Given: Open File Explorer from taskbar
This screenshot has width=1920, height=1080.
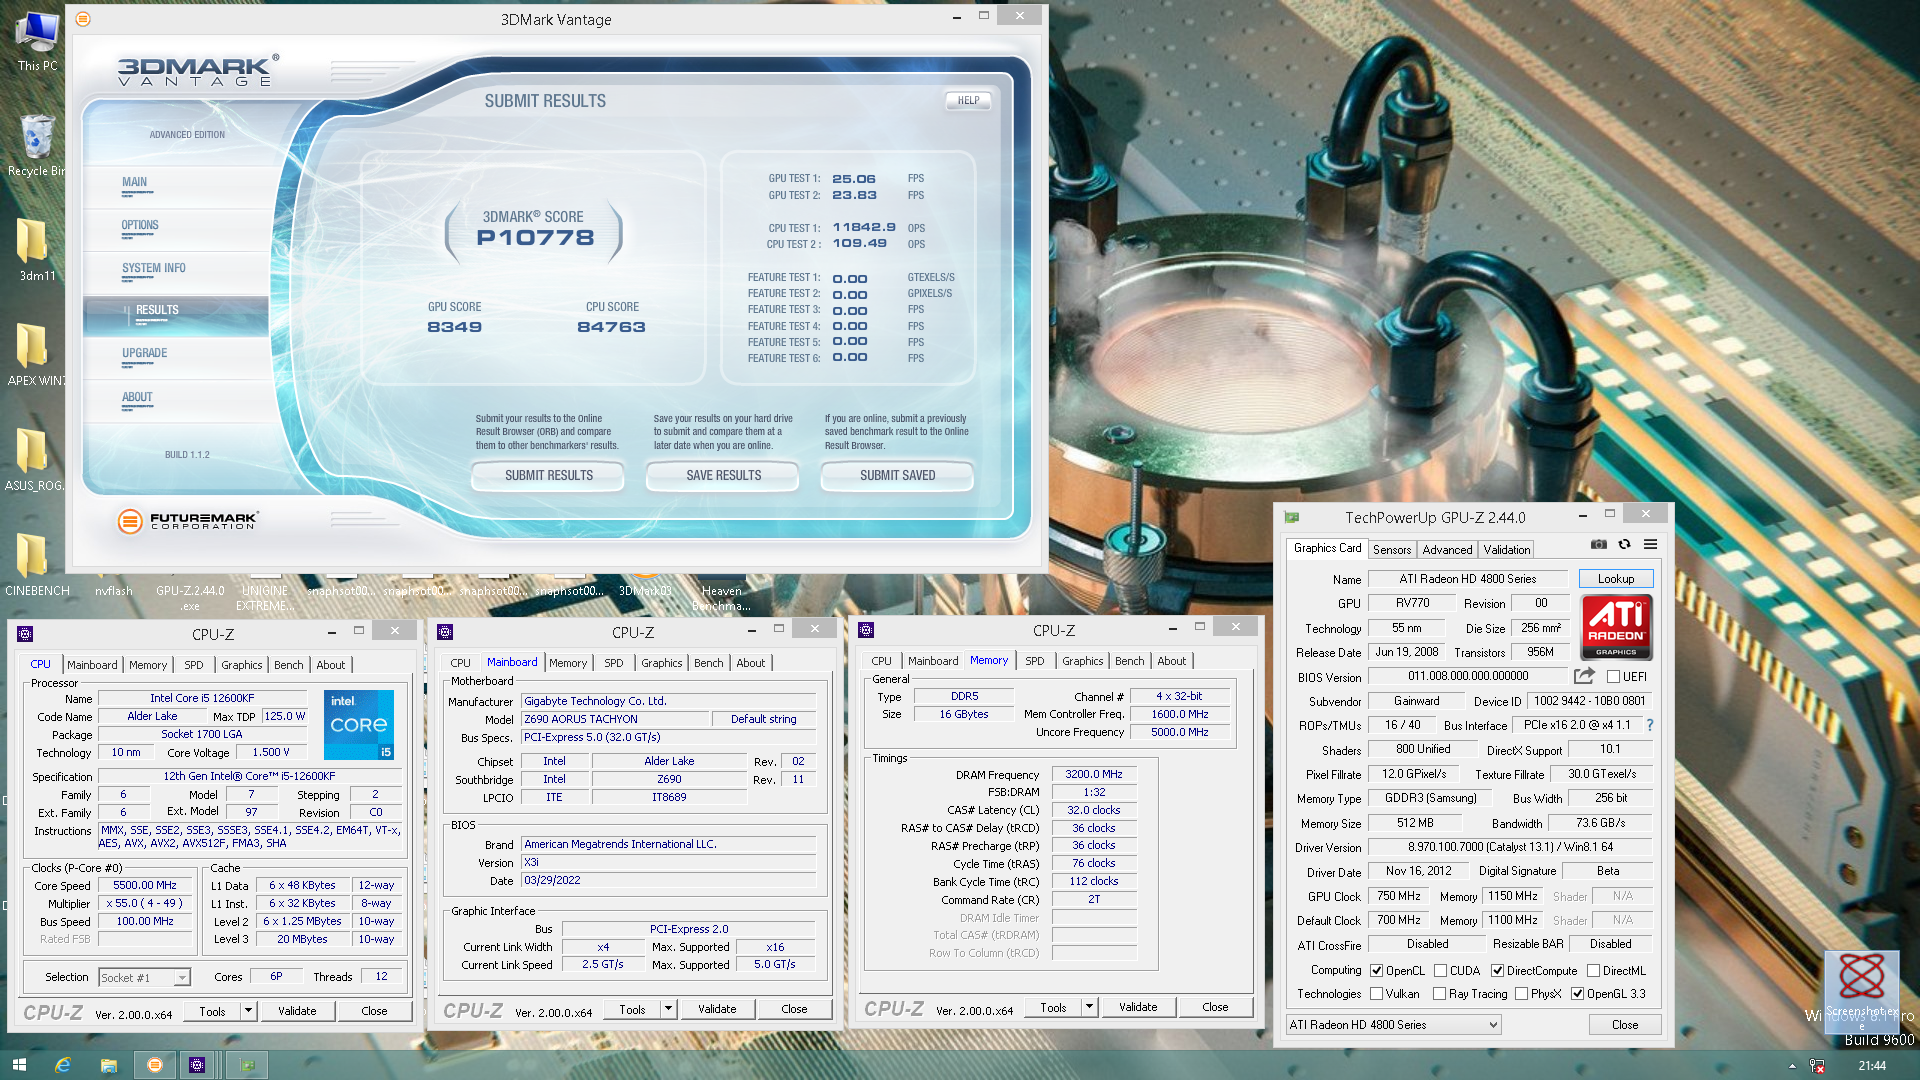Looking at the screenshot, I should pyautogui.click(x=108, y=1065).
